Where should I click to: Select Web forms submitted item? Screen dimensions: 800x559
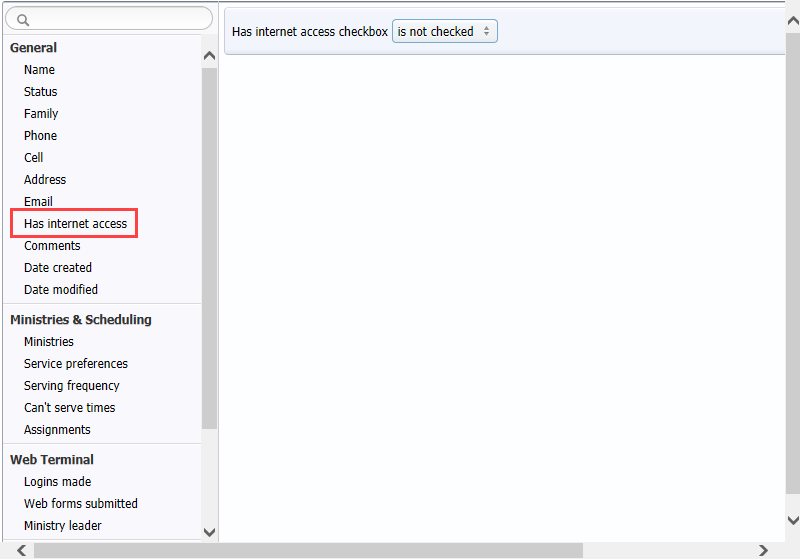81,504
